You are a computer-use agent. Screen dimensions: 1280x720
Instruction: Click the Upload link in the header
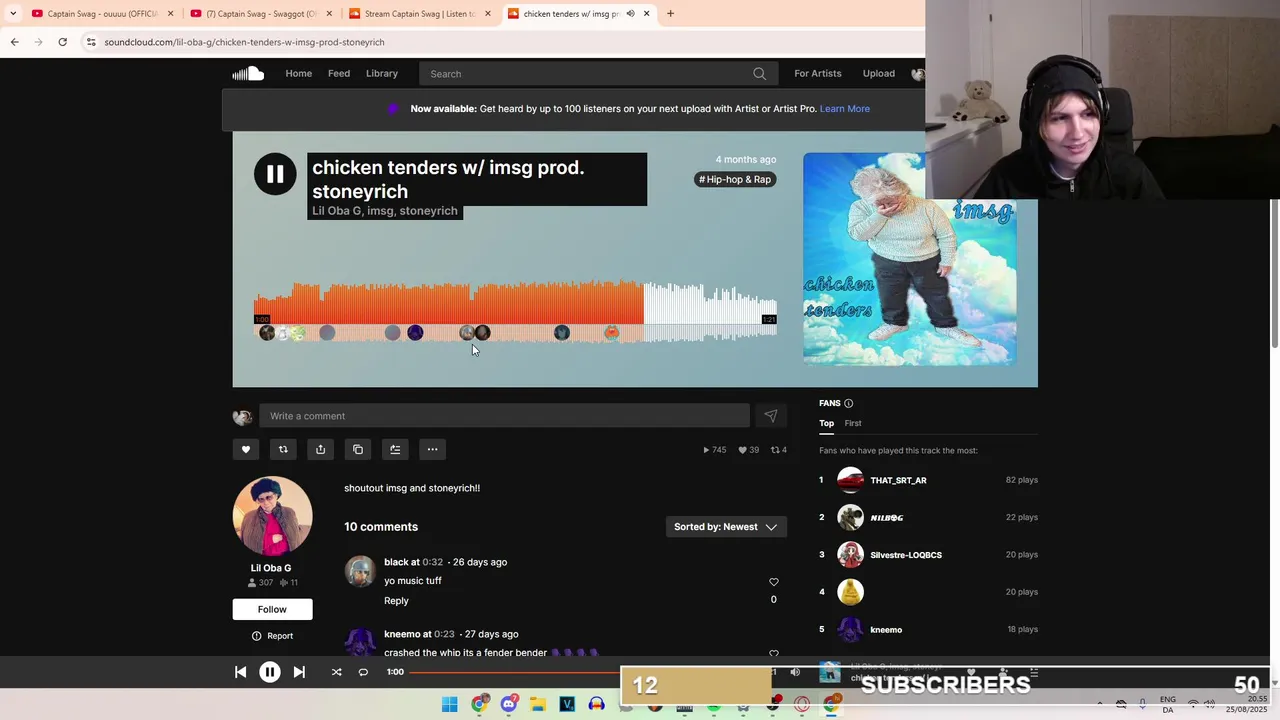tap(879, 73)
